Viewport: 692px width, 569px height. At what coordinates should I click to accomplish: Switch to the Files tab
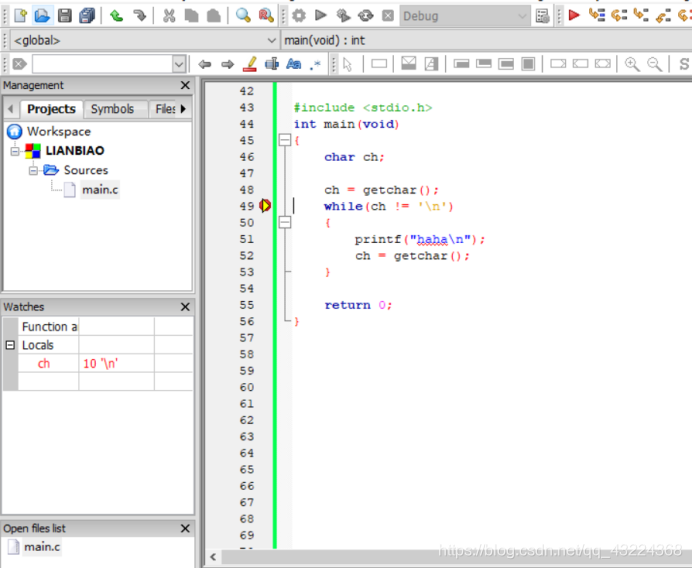(165, 109)
